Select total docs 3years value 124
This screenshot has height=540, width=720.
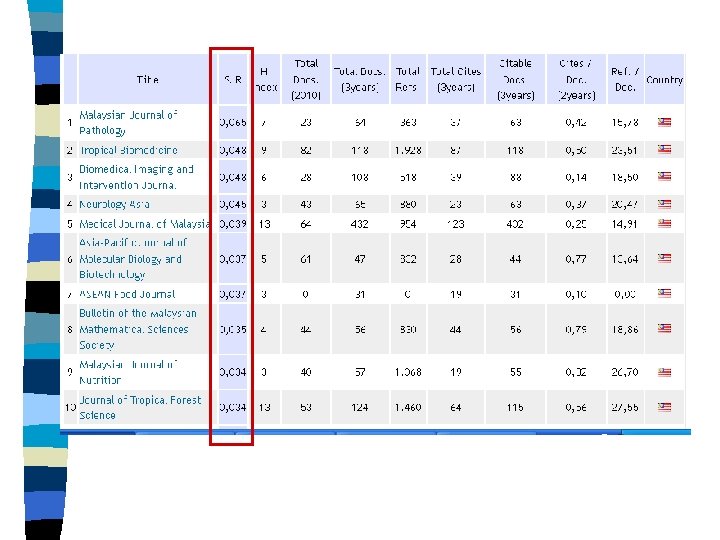(x=360, y=407)
